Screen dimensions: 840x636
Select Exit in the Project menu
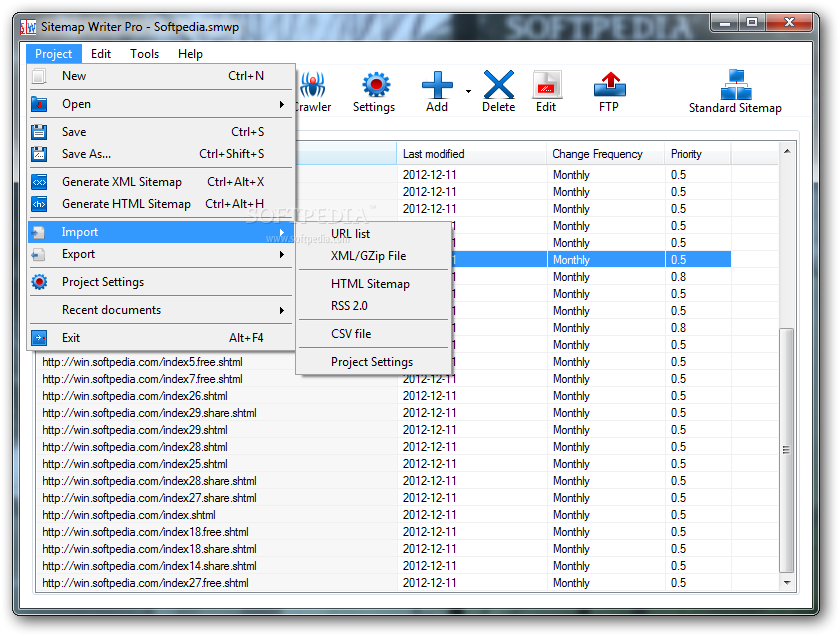pyautogui.click(x=161, y=338)
